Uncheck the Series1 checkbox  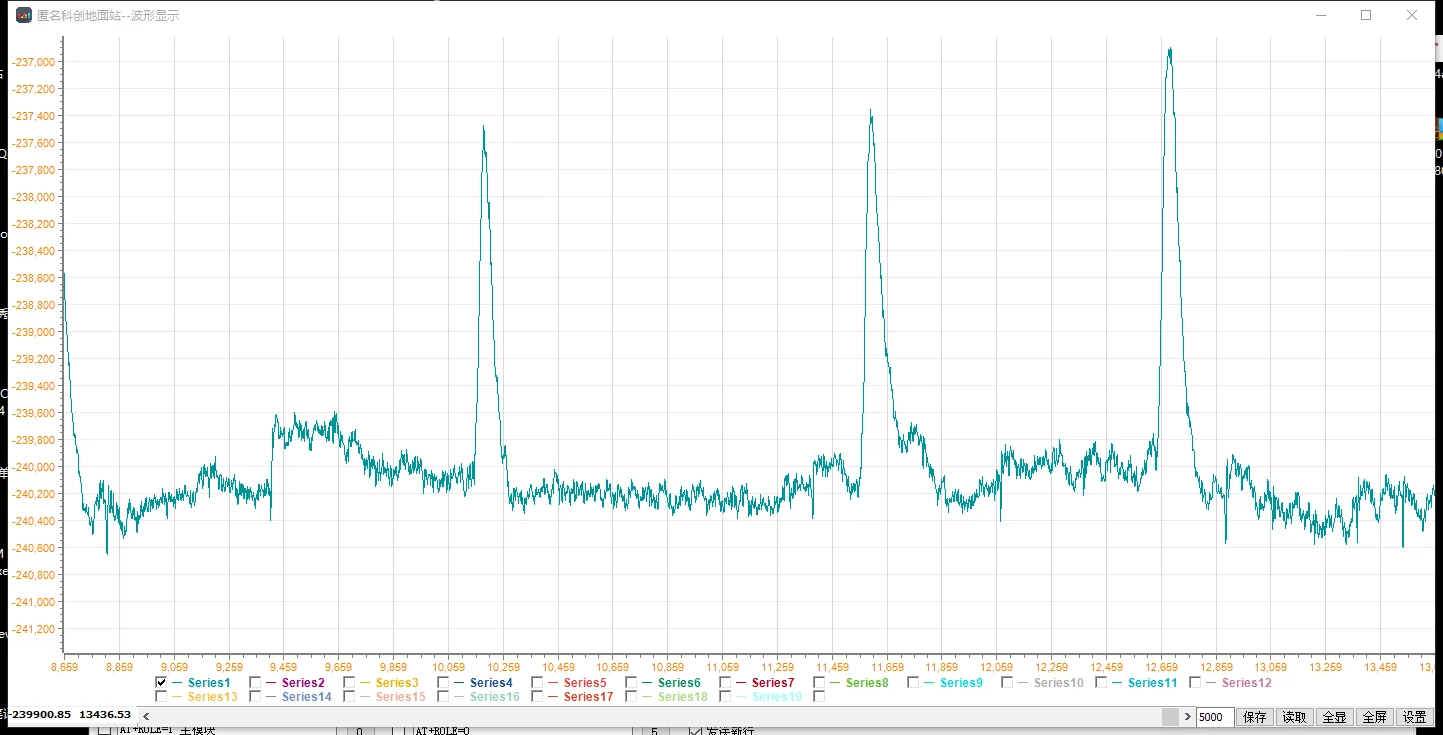[162, 683]
